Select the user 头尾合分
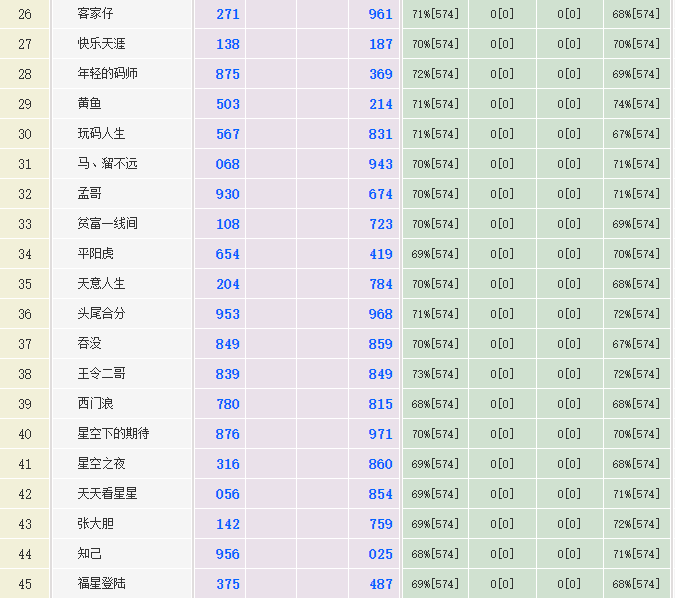Viewport: 675px width, 599px height. pyautogui.click(x=102, y=314)
